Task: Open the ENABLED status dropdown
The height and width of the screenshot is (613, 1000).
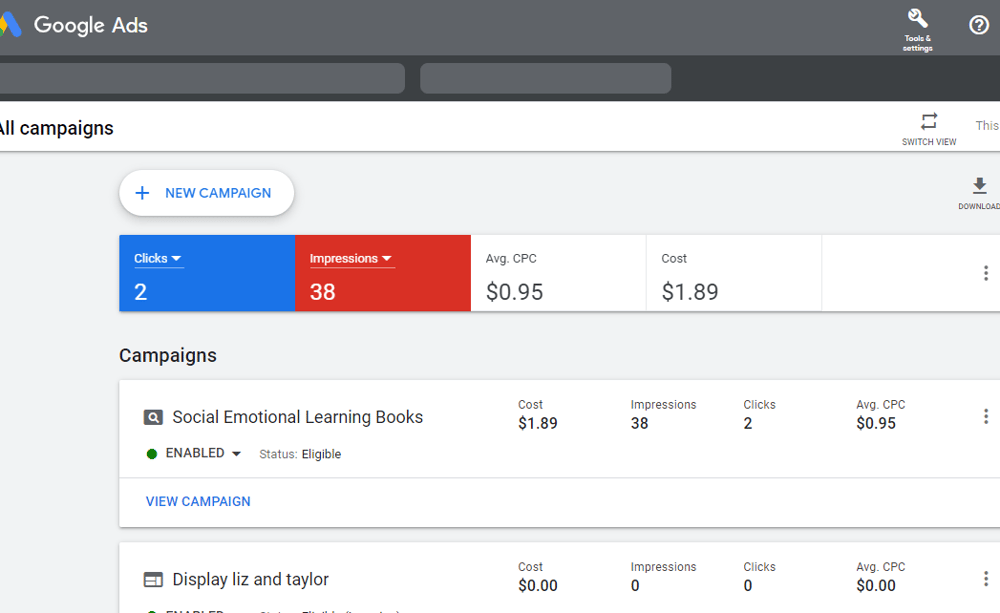Action: coord(203,453)
